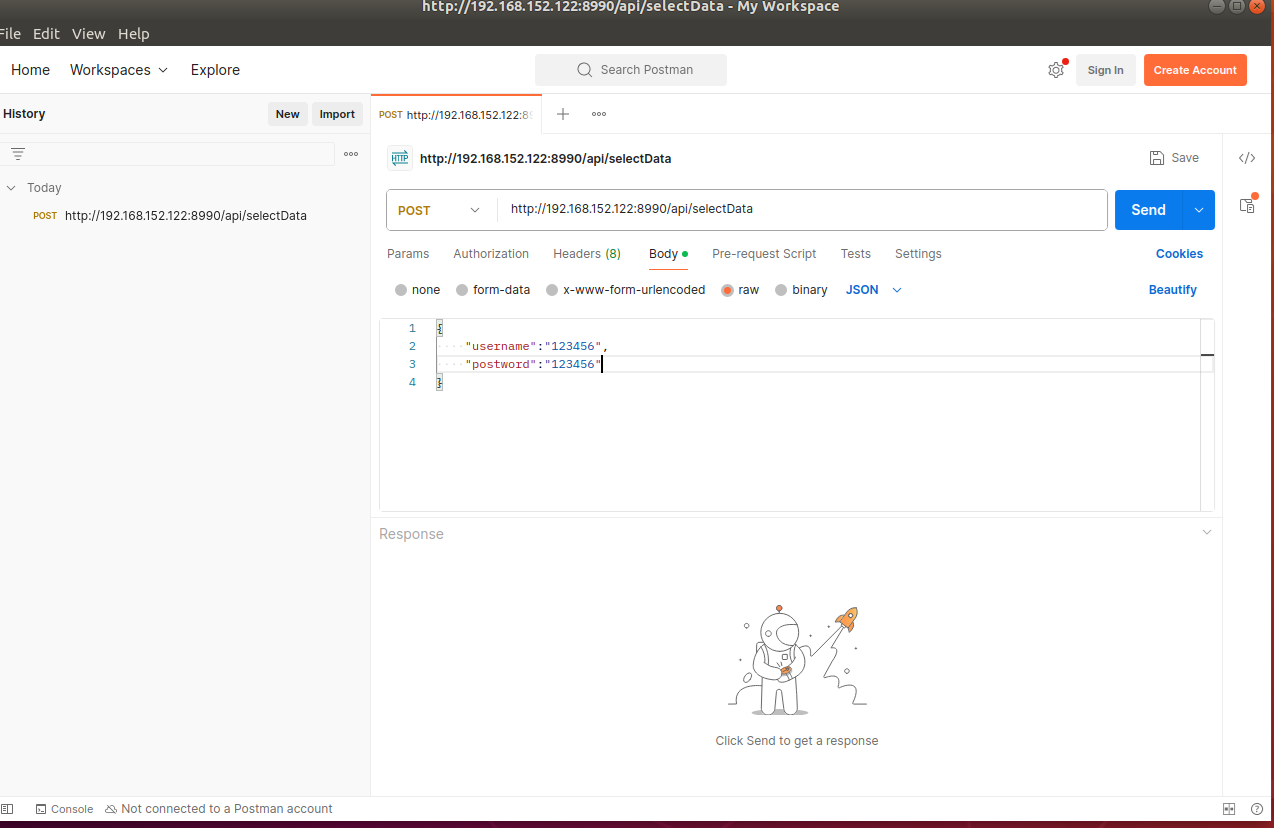Viewport: 1274px width, 828px height.
Task: Switch to the Headers (8) tab
Action: 587,254
